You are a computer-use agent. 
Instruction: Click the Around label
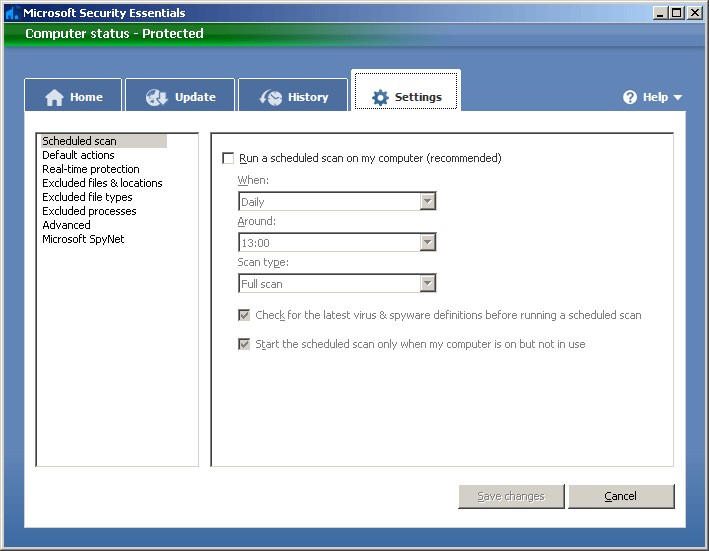click(256, 221)
